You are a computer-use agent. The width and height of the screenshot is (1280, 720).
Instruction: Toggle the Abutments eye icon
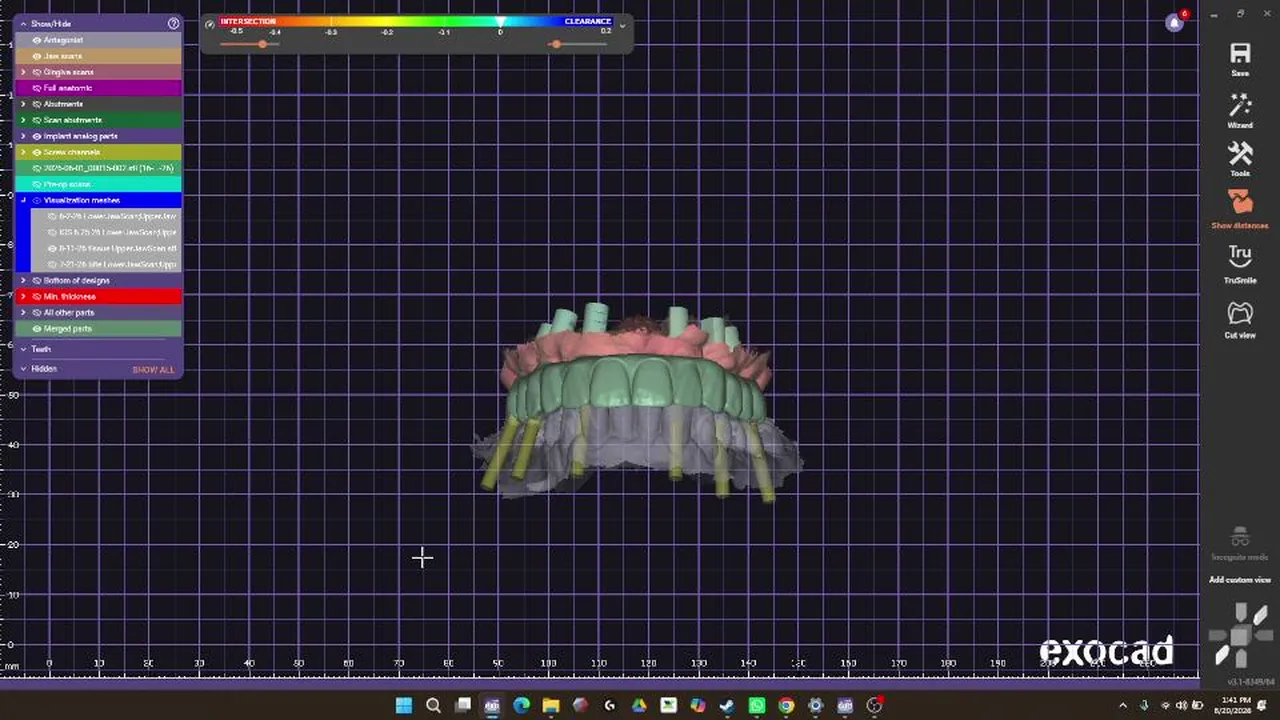[x=37, y=104]
